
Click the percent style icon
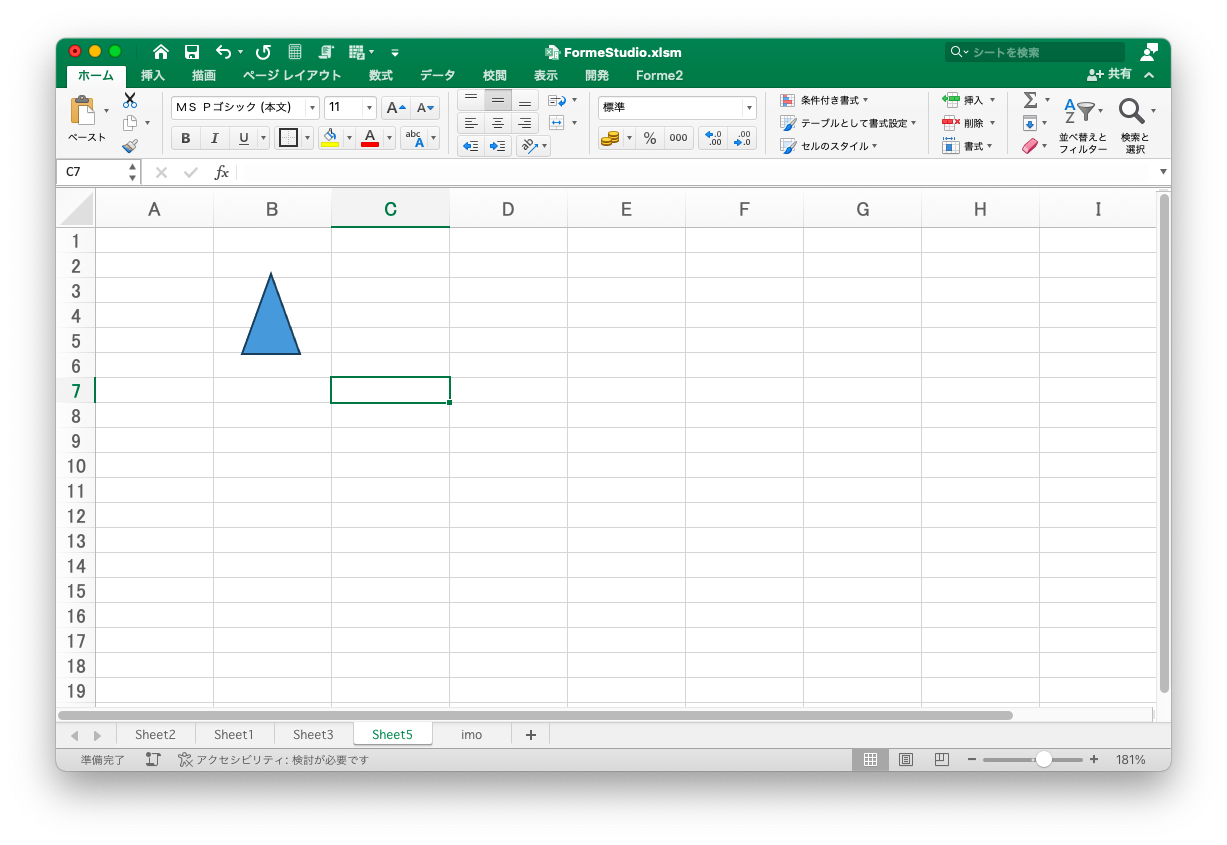[x=650, y=139]
